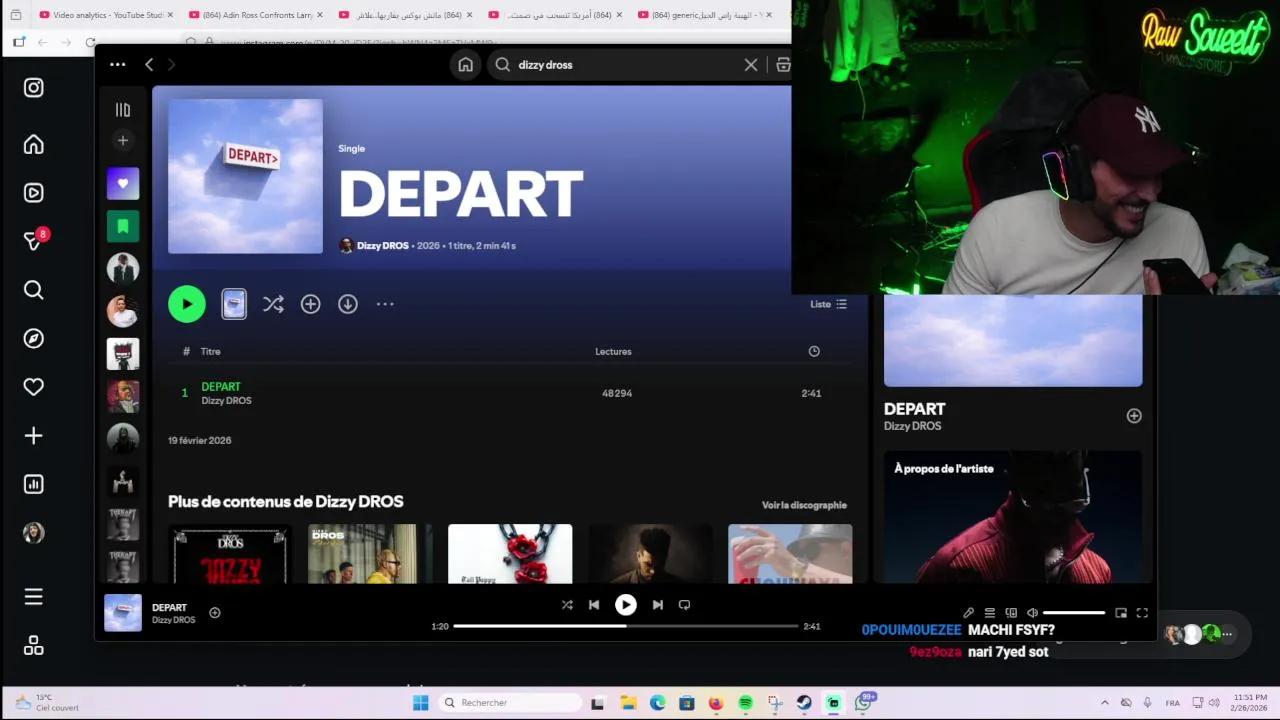The height and width of the screenshot is (720, 1280).
Task: Open Instagram Explore compass icon
Action: coord(34,338)
